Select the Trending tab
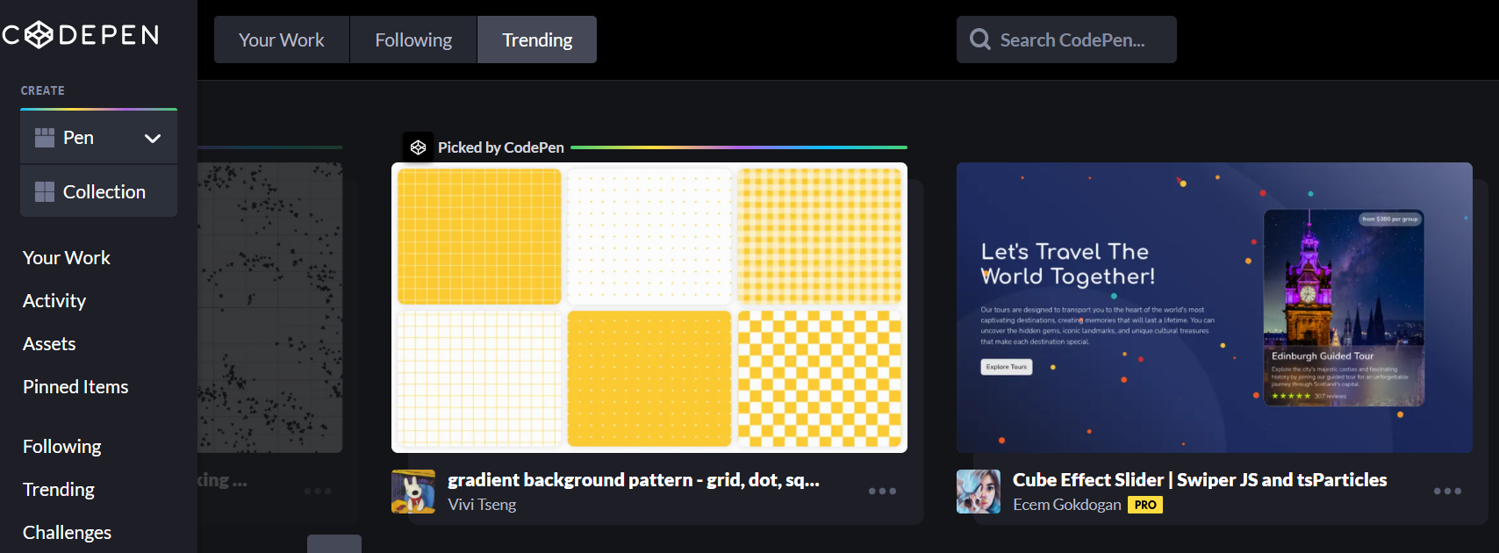 (x=537, y=40)
